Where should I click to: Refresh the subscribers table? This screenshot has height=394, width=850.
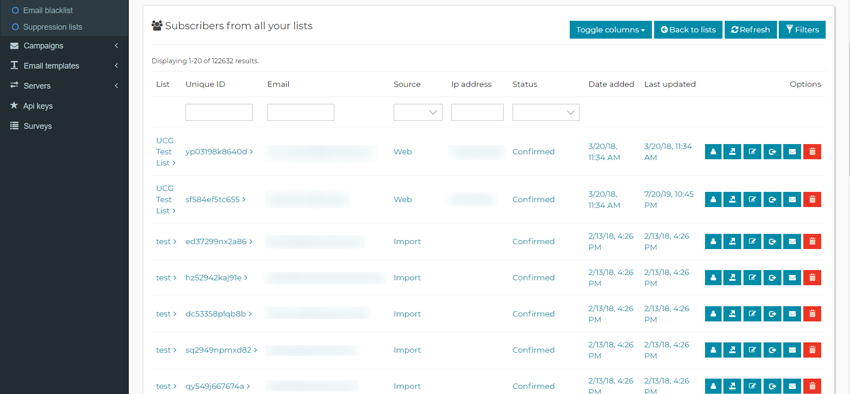(751, 30)
